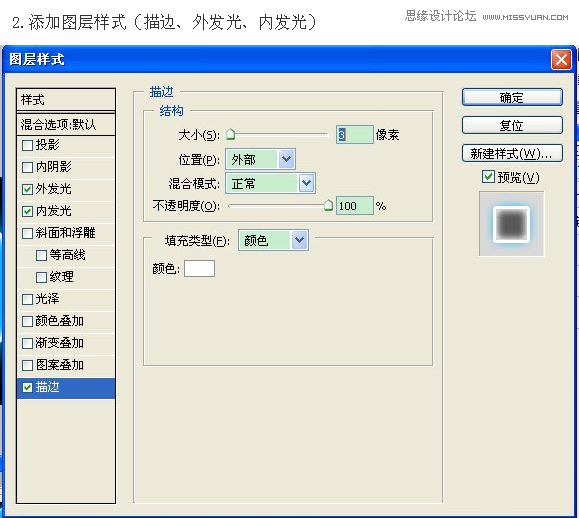Toggle the 预览 preview checkbox
Image resolution: width=579 pixels, height=518 pixels.
point(488,177)
